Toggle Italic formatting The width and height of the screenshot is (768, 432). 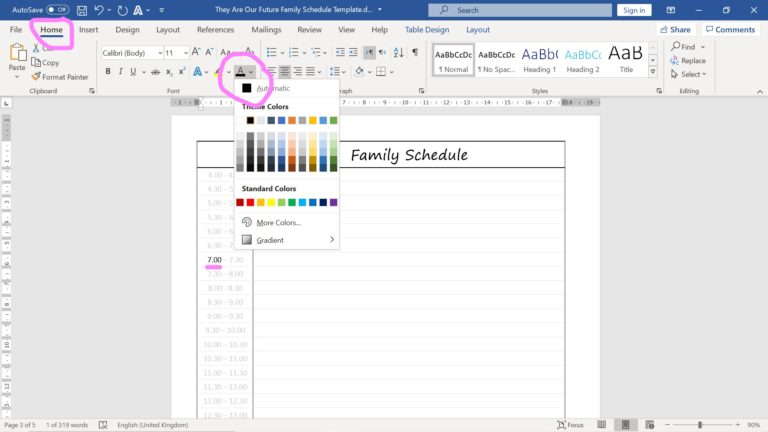click(121, 72)
